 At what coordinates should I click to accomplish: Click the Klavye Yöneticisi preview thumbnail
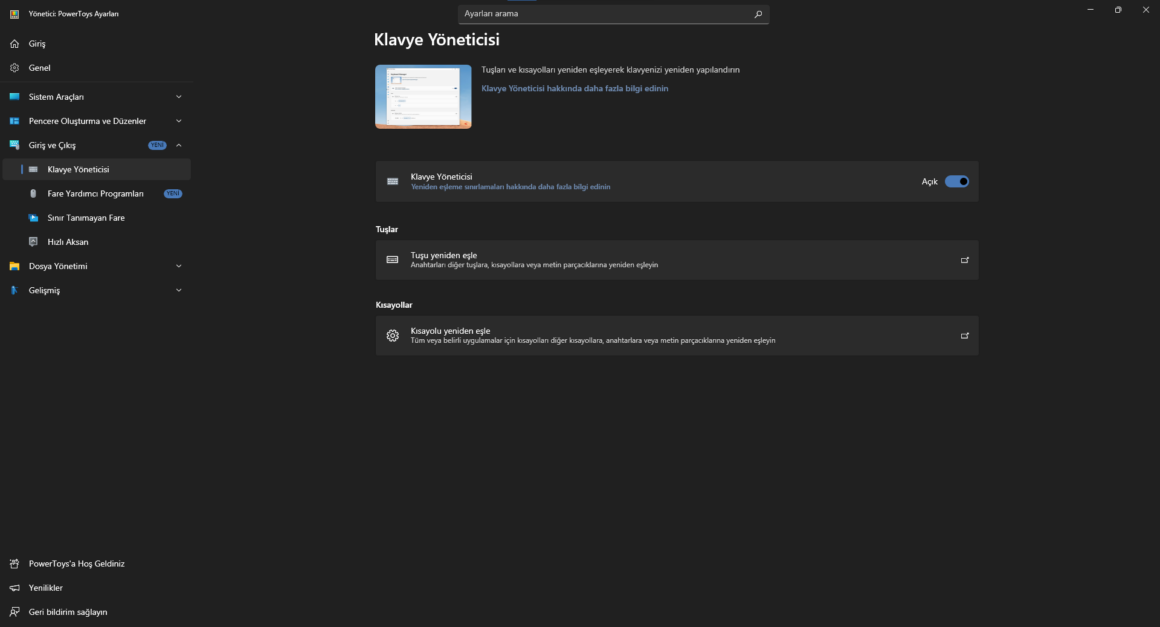pos(423,97)
